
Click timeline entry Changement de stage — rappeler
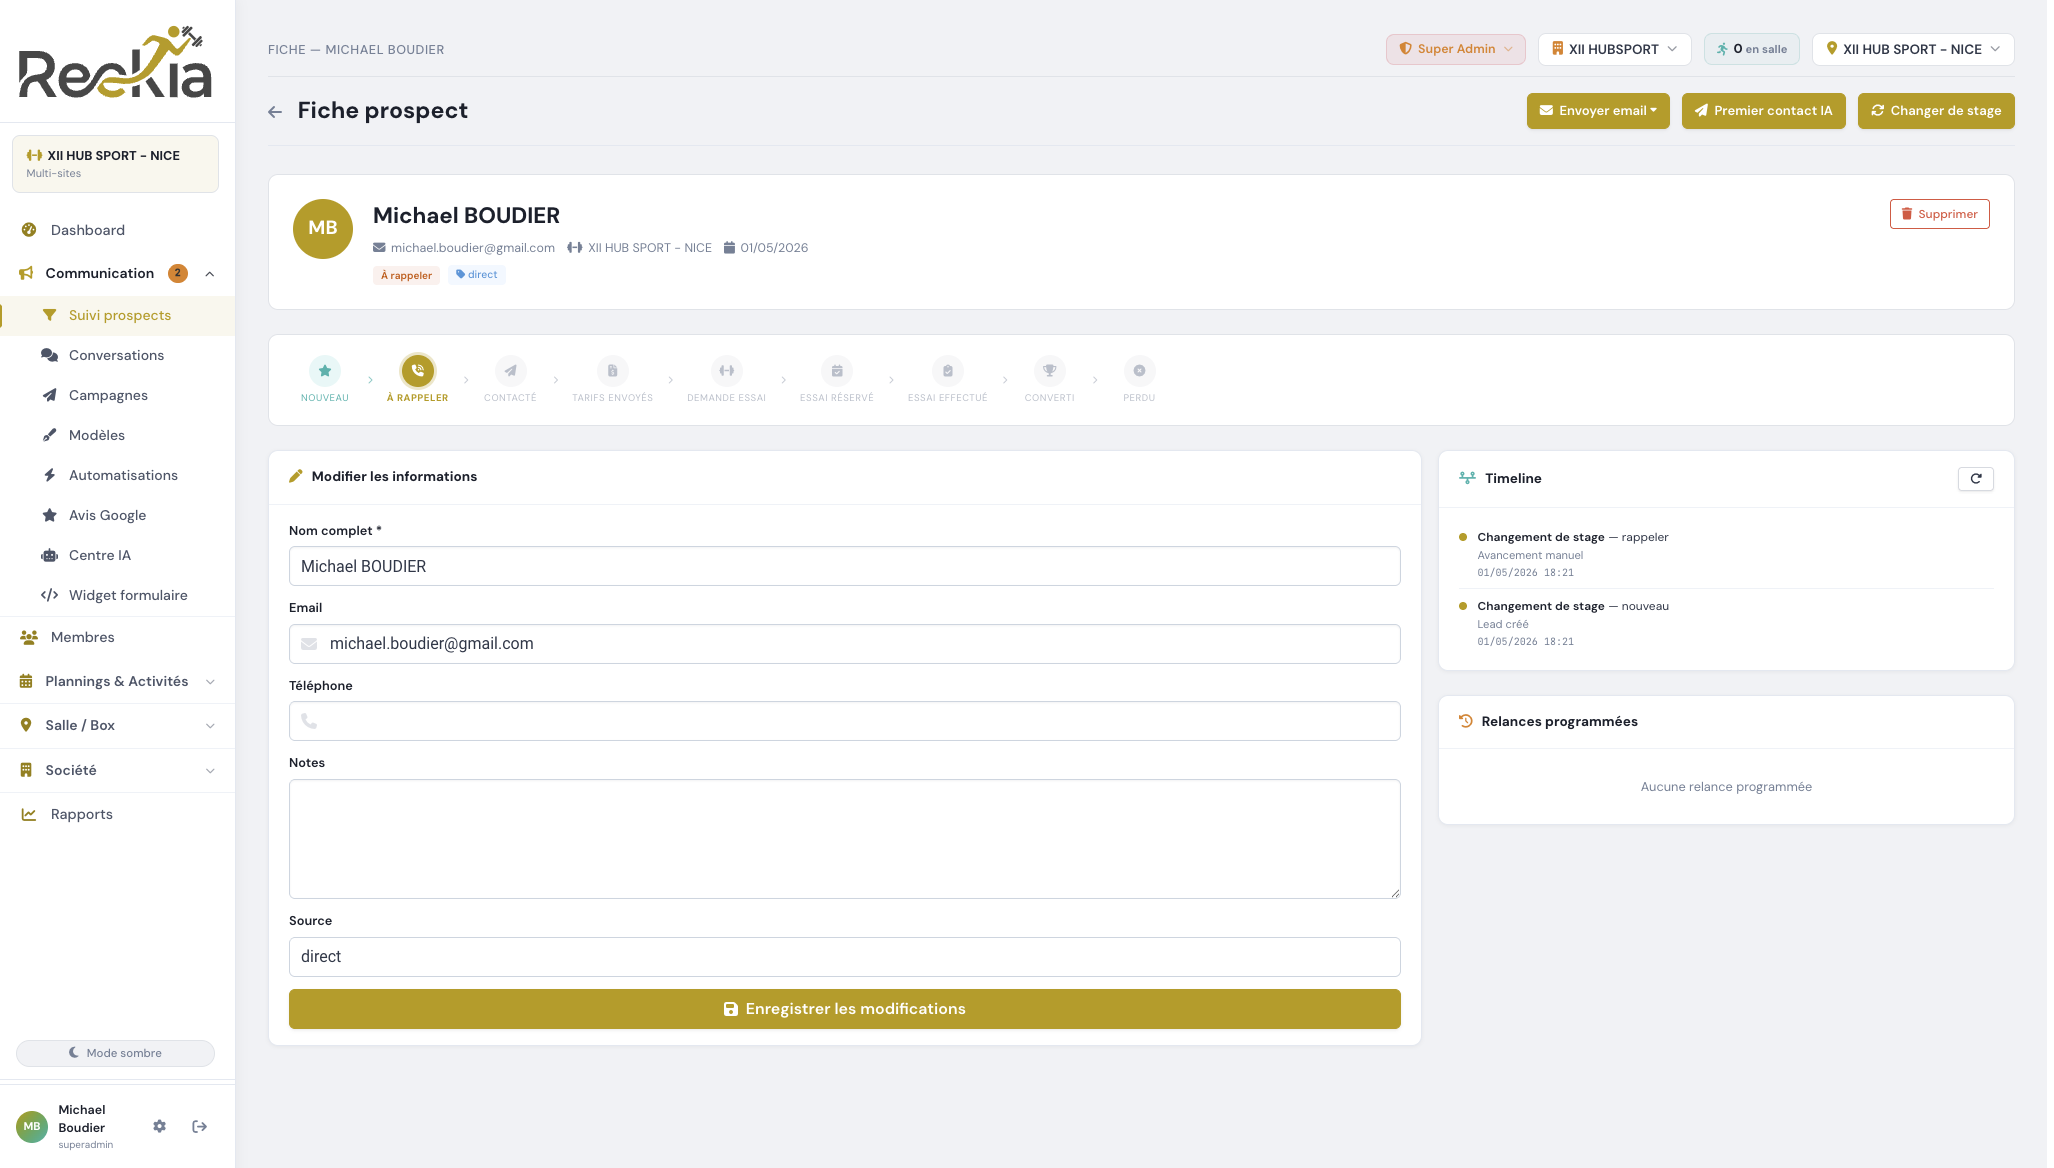click(1726, 554)
